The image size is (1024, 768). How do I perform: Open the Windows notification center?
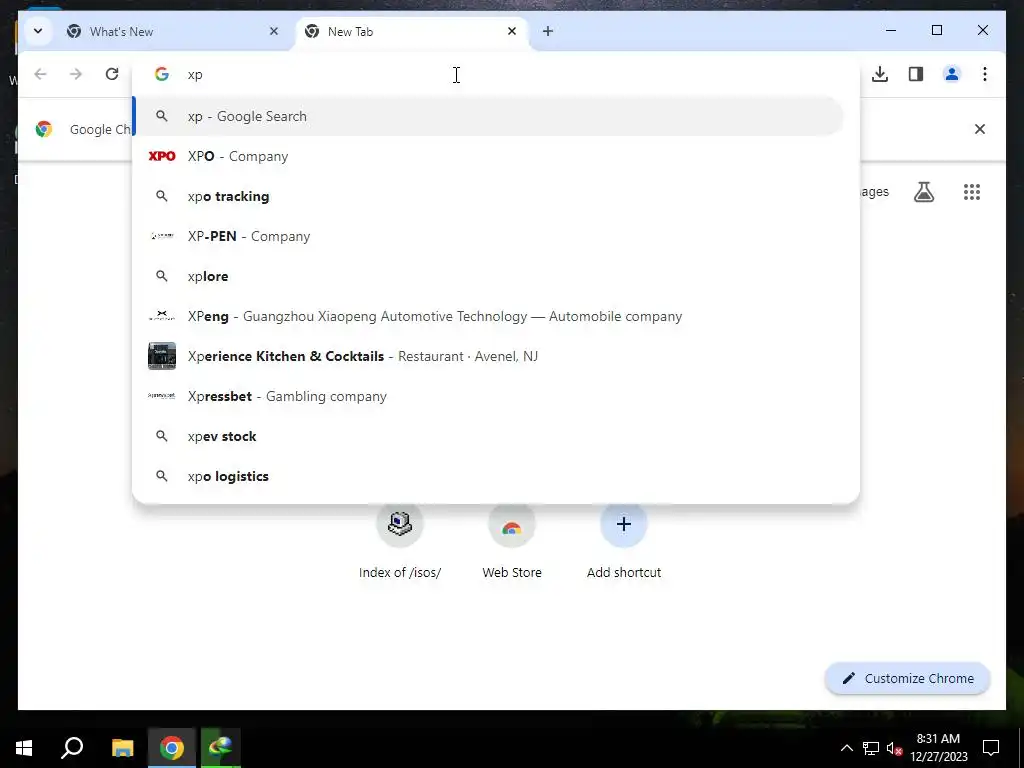[991, 748]
